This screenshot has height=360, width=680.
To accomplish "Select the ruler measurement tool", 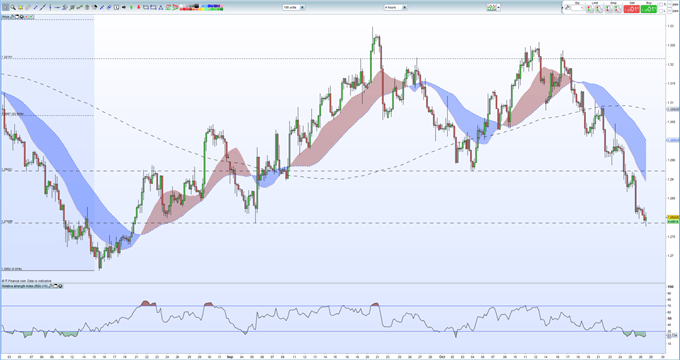I will (28, 7).
